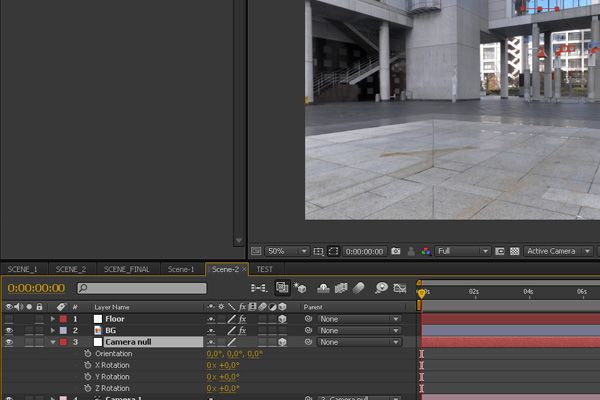
Task: Collapse the Camera null layer properties
Action: pos(53,342)
